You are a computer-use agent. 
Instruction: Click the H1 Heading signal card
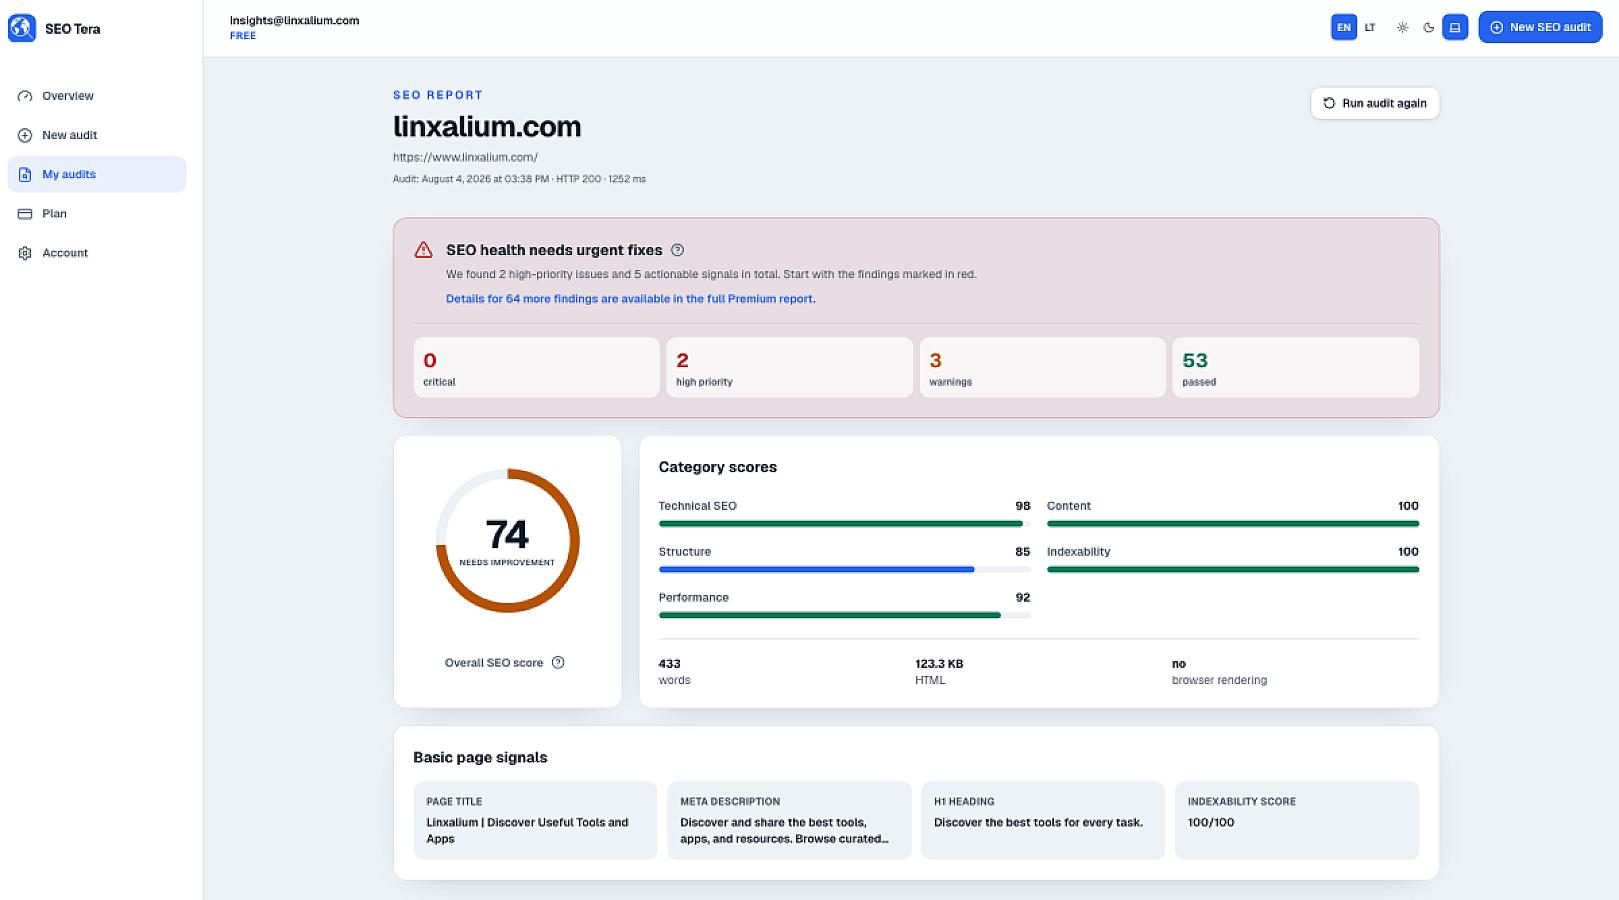pos(1043,820)
